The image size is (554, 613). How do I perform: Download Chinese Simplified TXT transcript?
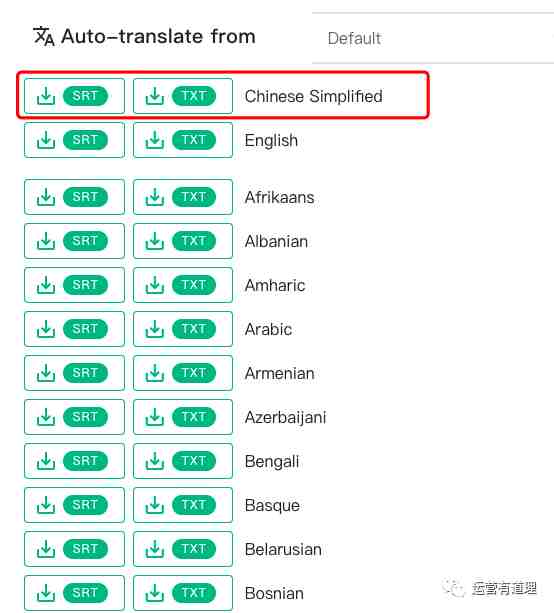(183, 96)
